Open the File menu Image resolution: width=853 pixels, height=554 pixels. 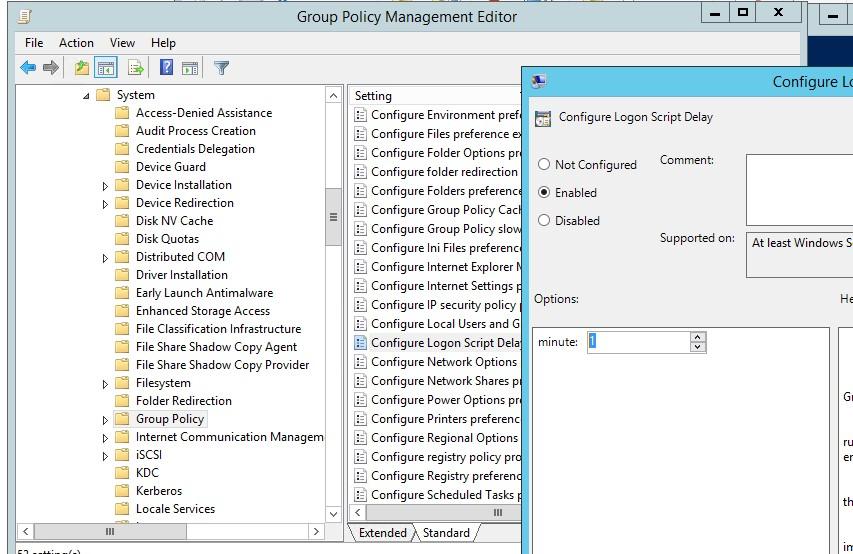34,42
